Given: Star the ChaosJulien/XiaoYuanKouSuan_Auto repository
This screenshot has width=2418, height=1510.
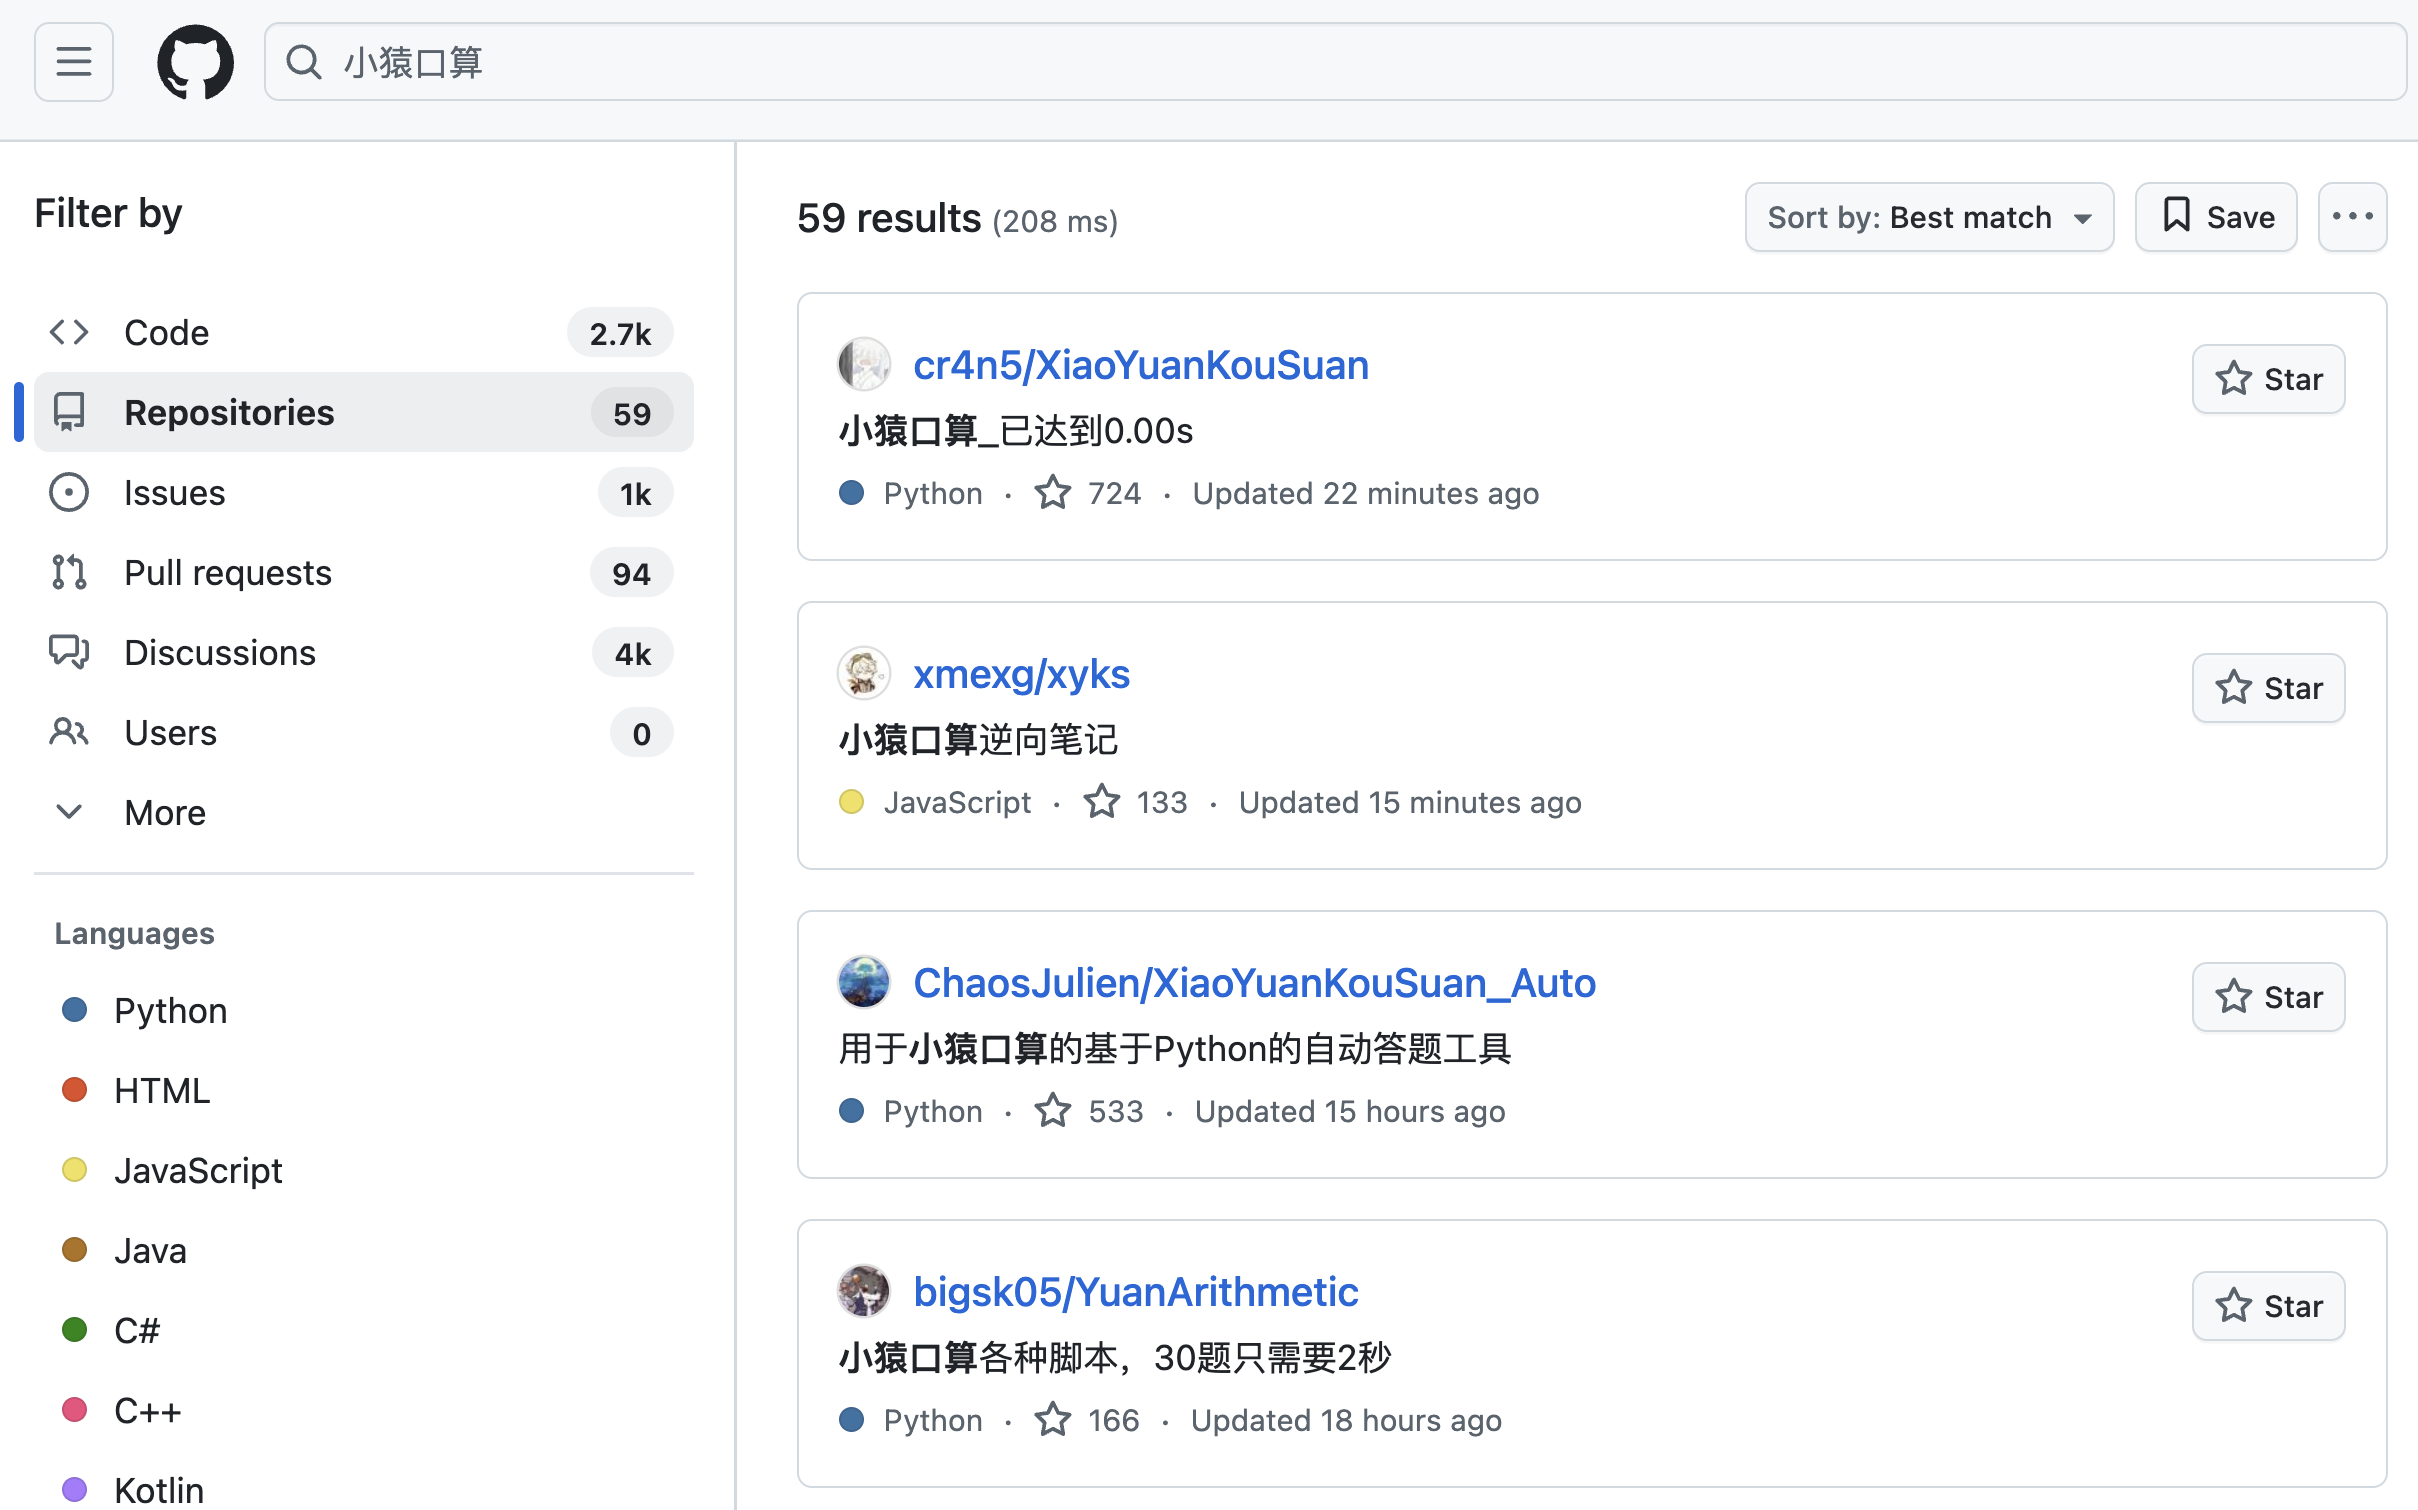Looking at the screenshot, I should (x=2268, y=997).
